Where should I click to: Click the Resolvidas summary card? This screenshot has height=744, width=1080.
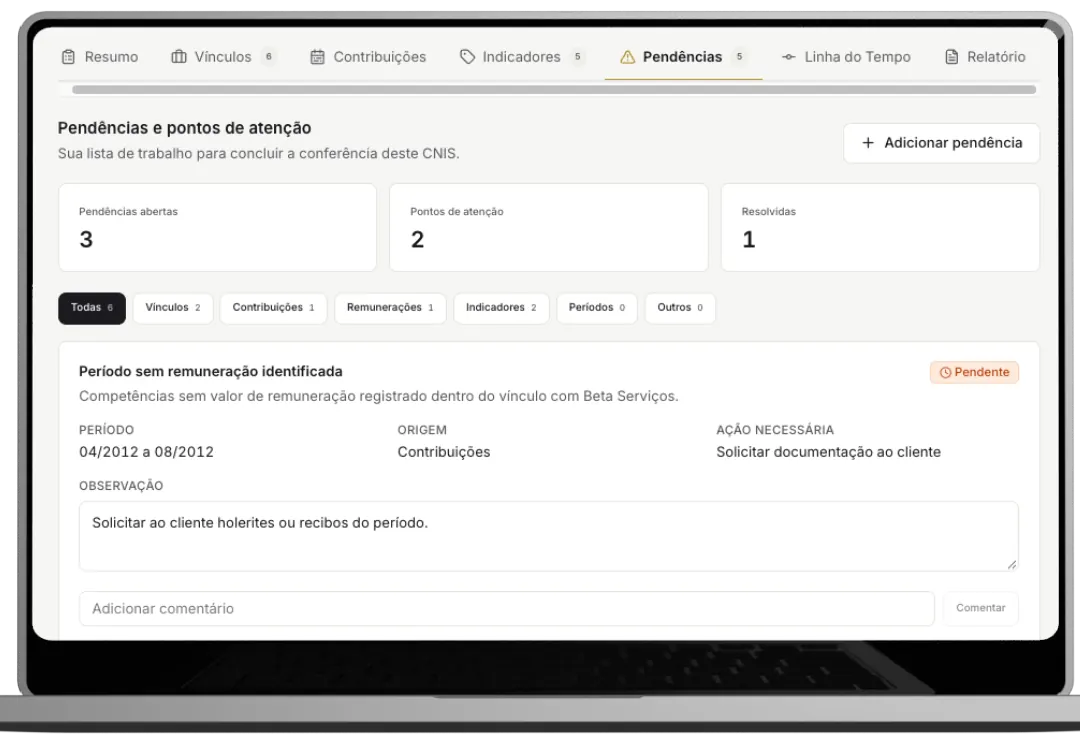tap(880, 227)
